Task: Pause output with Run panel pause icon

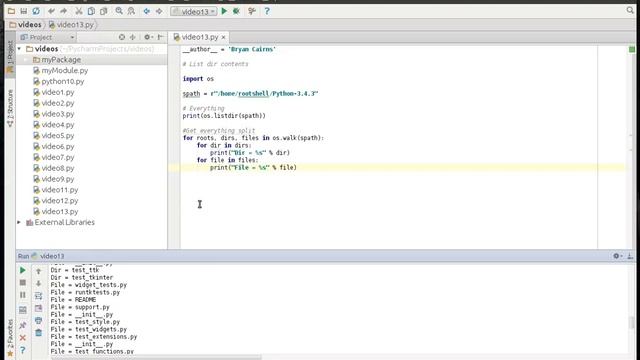Action: click(x=23, y=295)
